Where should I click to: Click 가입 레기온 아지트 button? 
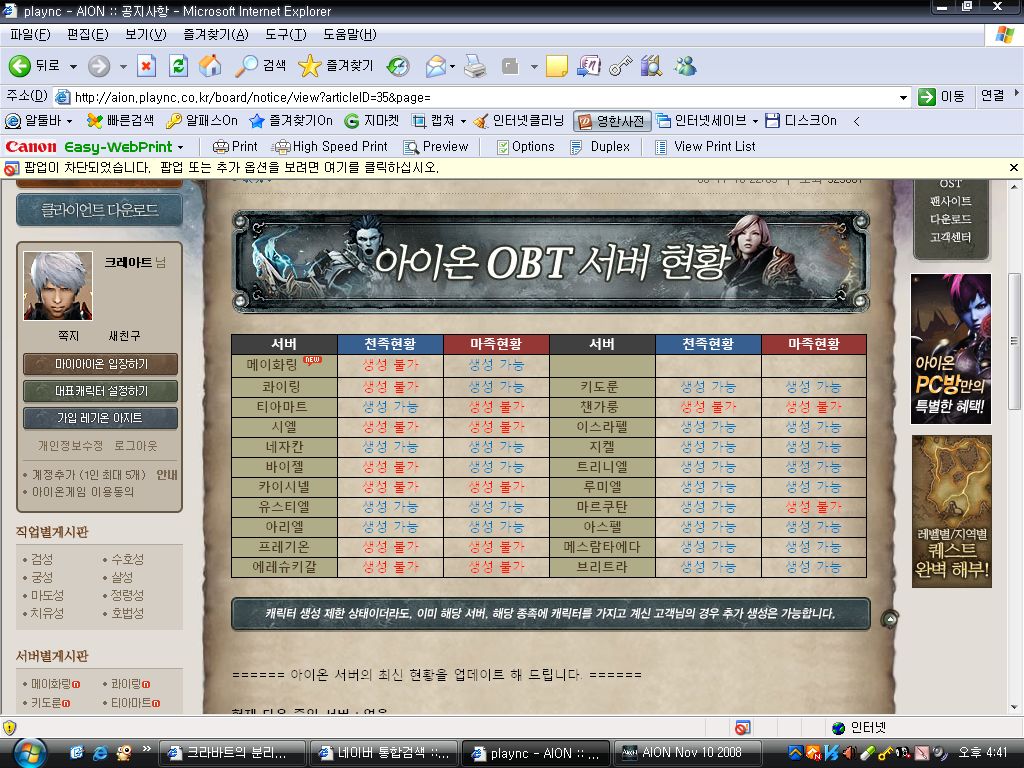pyautogui.click(x=101, y=418)
